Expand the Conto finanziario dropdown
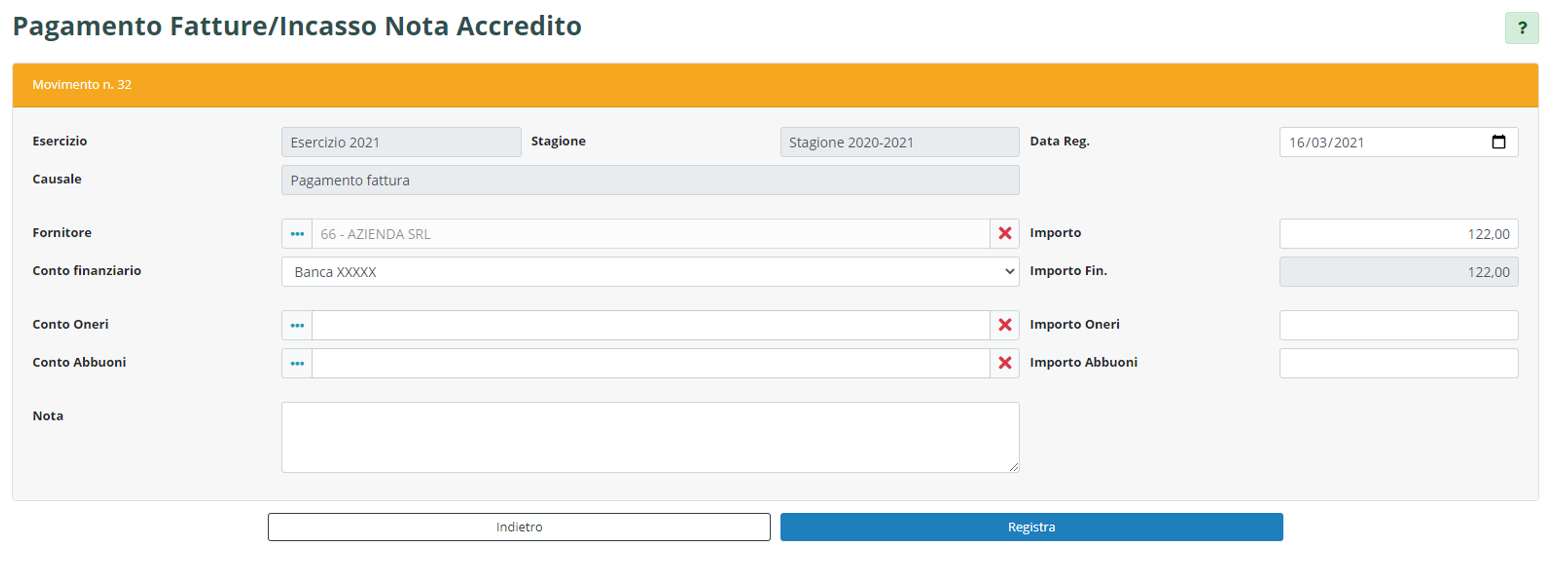Image resolution: width=1561 pixels, height=571 pixels. click(x=650, y=272)
